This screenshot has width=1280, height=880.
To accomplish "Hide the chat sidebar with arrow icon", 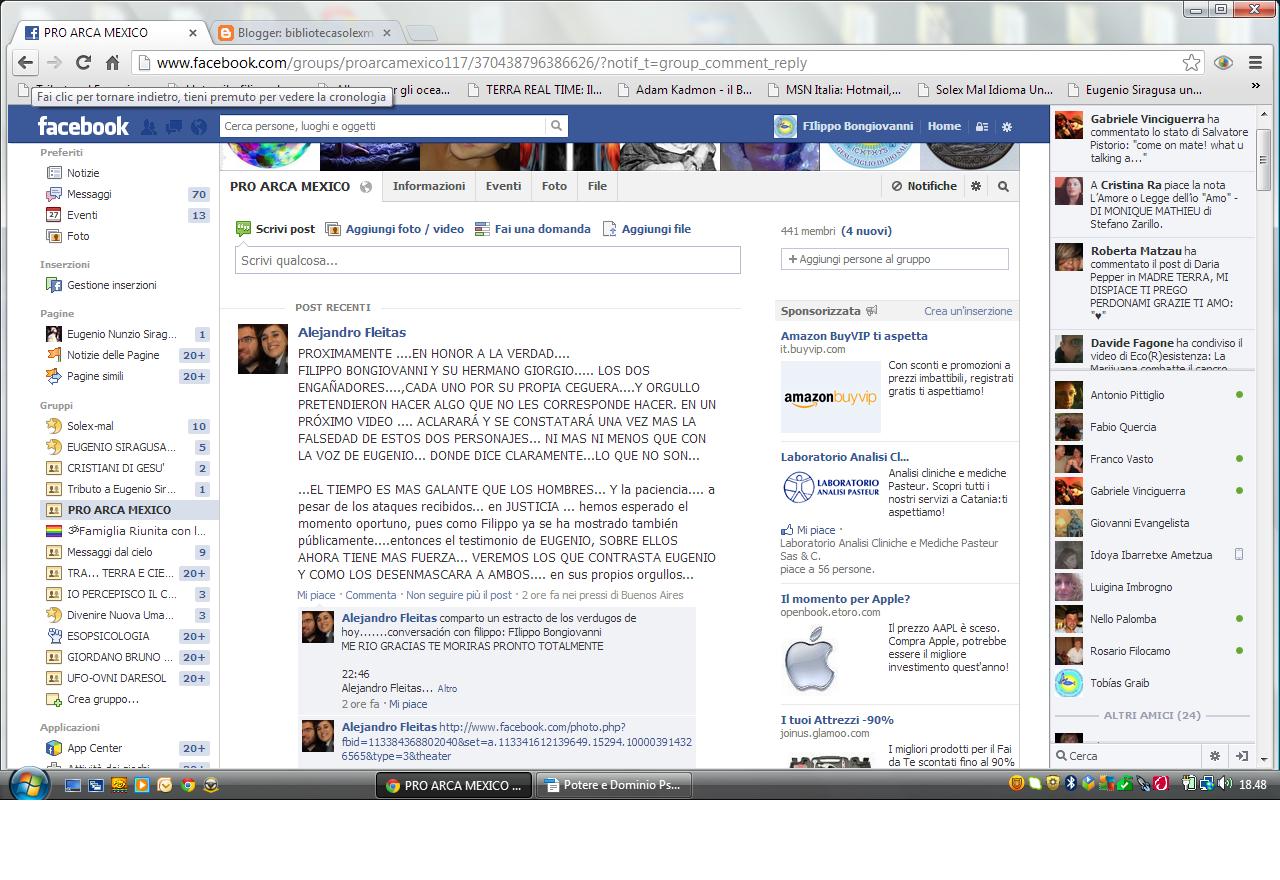I will coord(1241,756).
